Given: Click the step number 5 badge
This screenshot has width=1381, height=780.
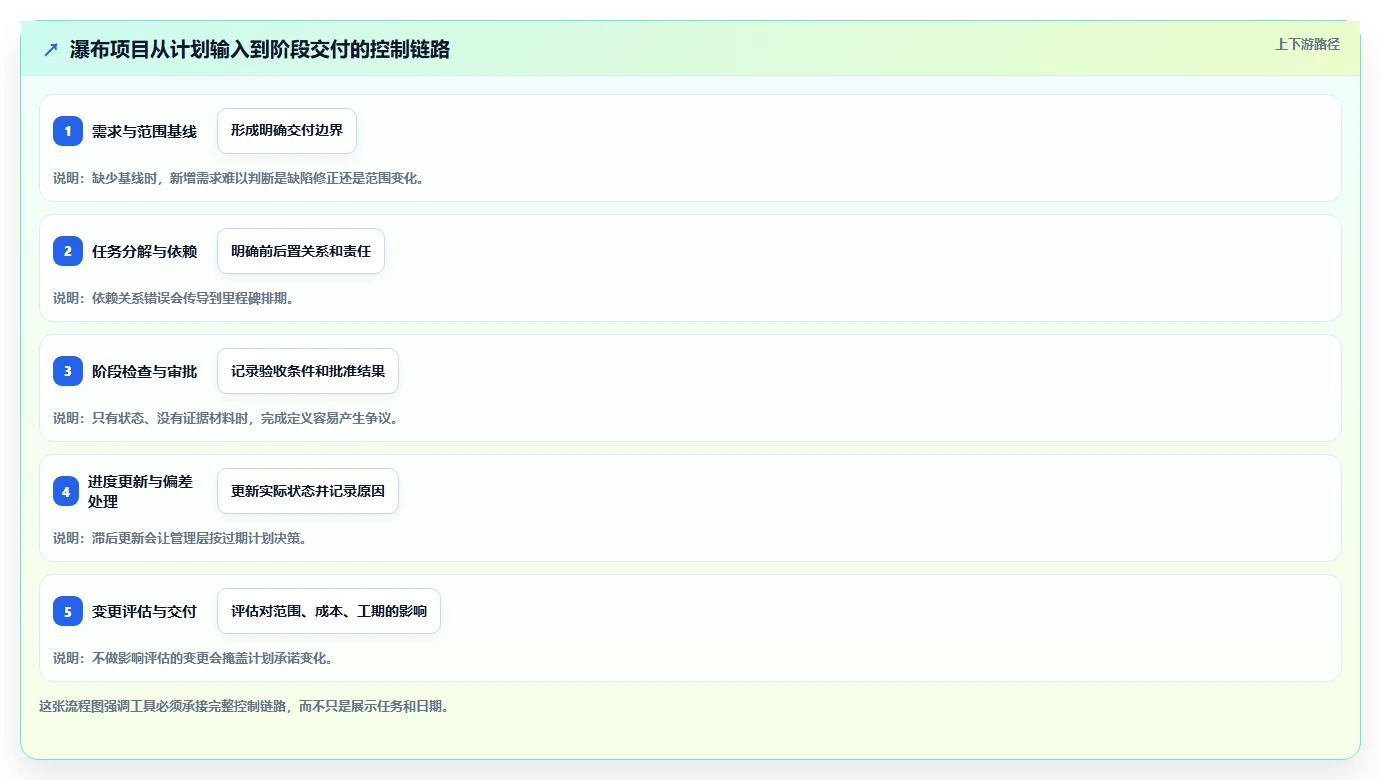Looking at the screenshot, I should tap(68, 611).
